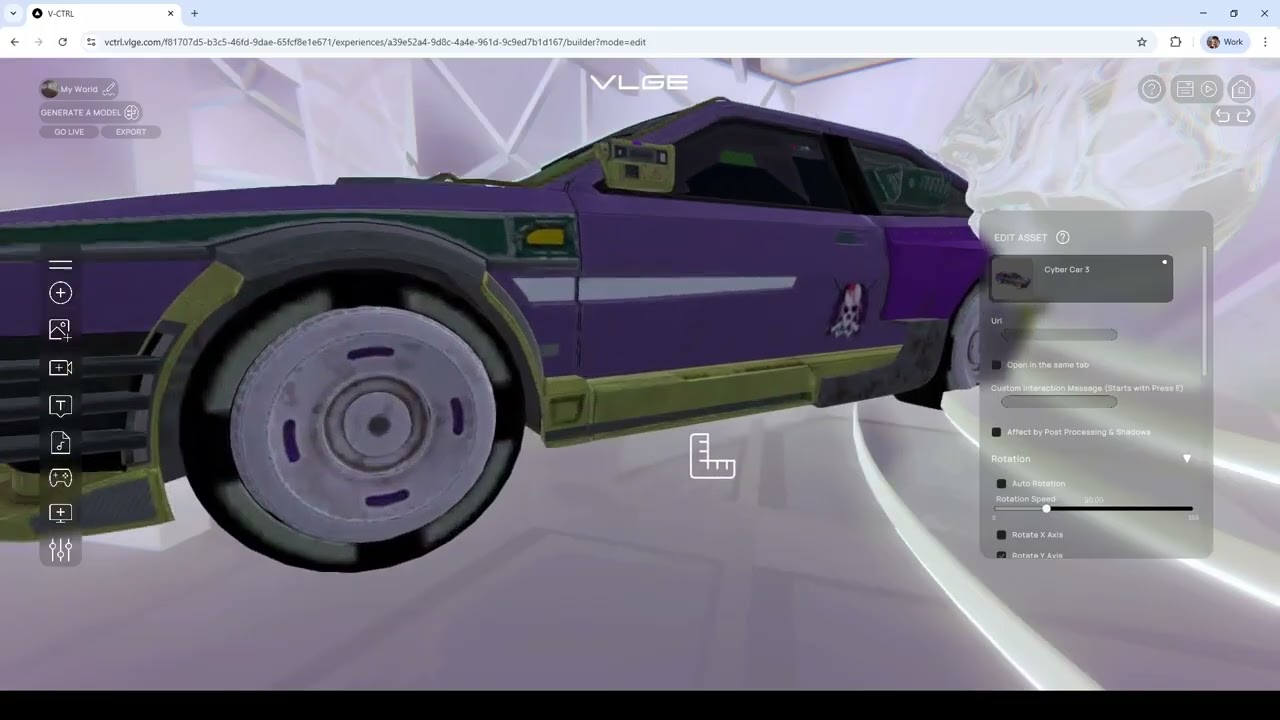This screenshot has height=720, width=1280.
Task: Click the add asset plus circle icon
Action: point(60,293)
